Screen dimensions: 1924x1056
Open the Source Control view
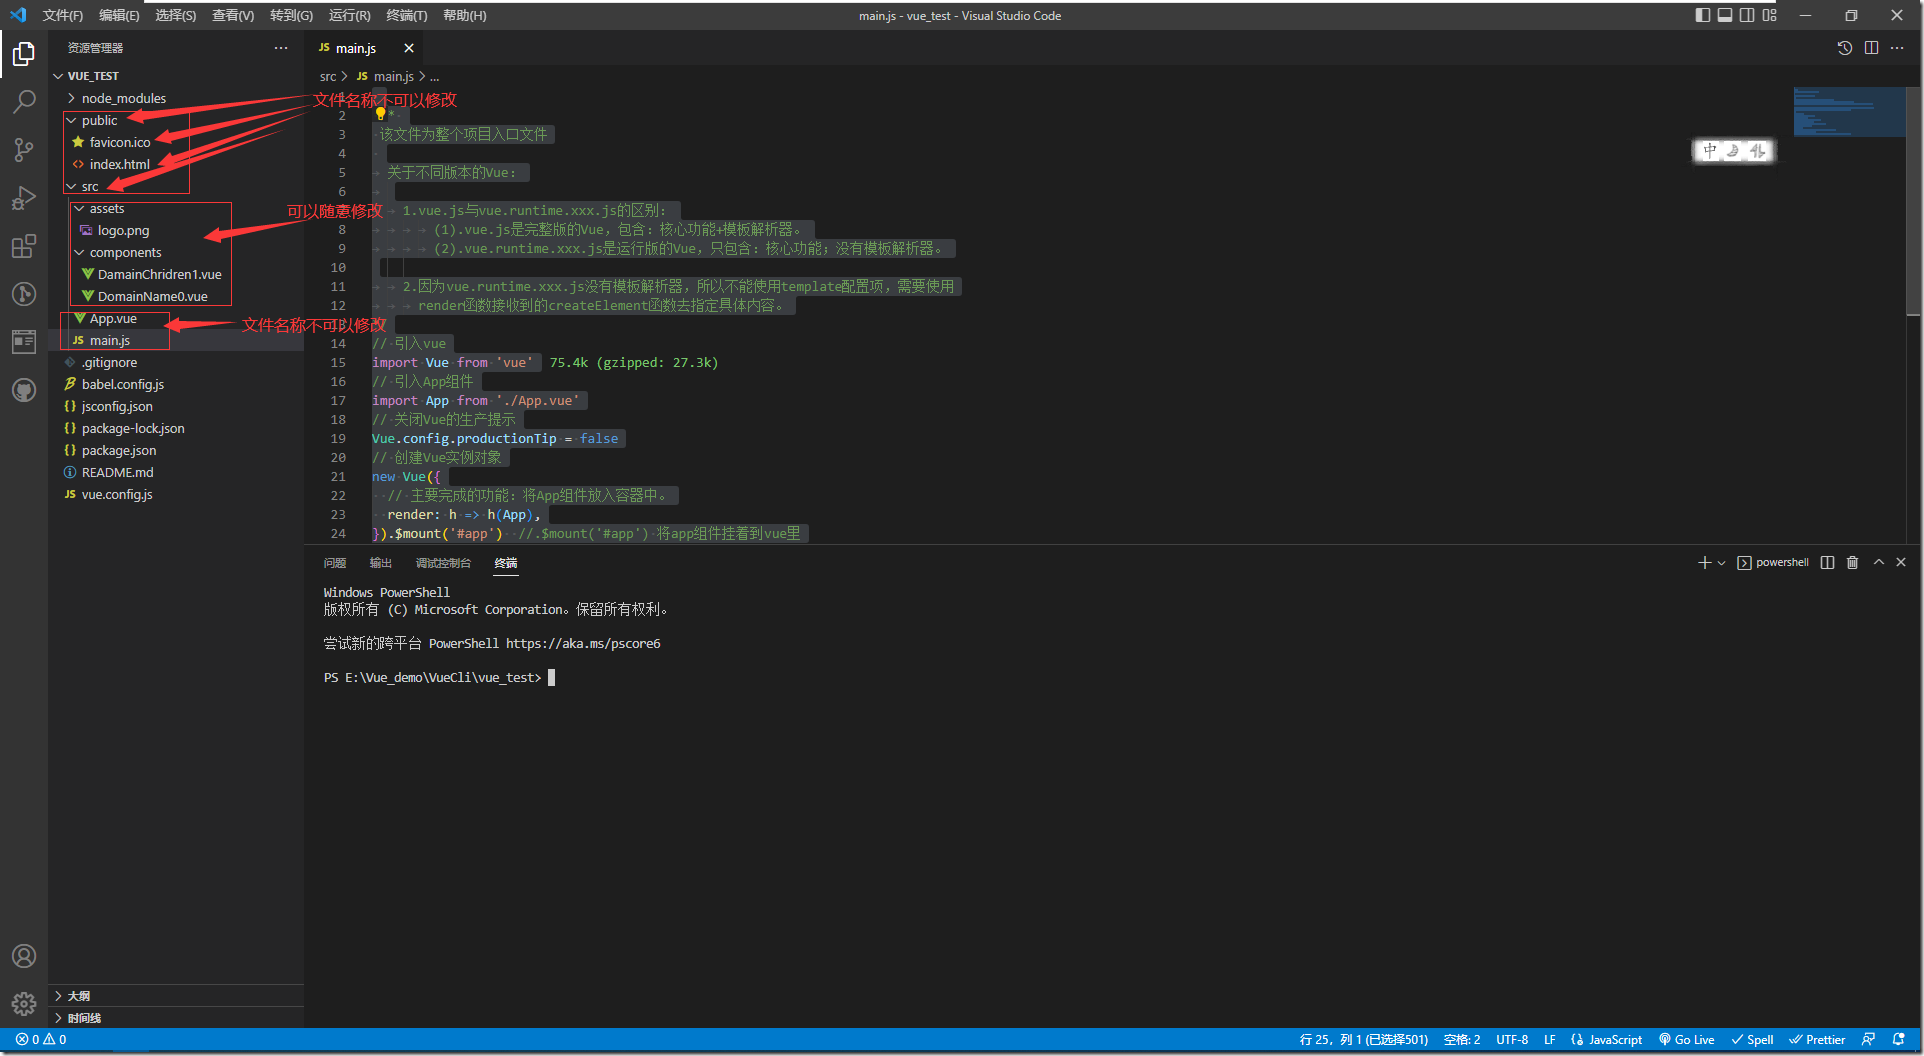pyautogui.click(x=24, y=150)
